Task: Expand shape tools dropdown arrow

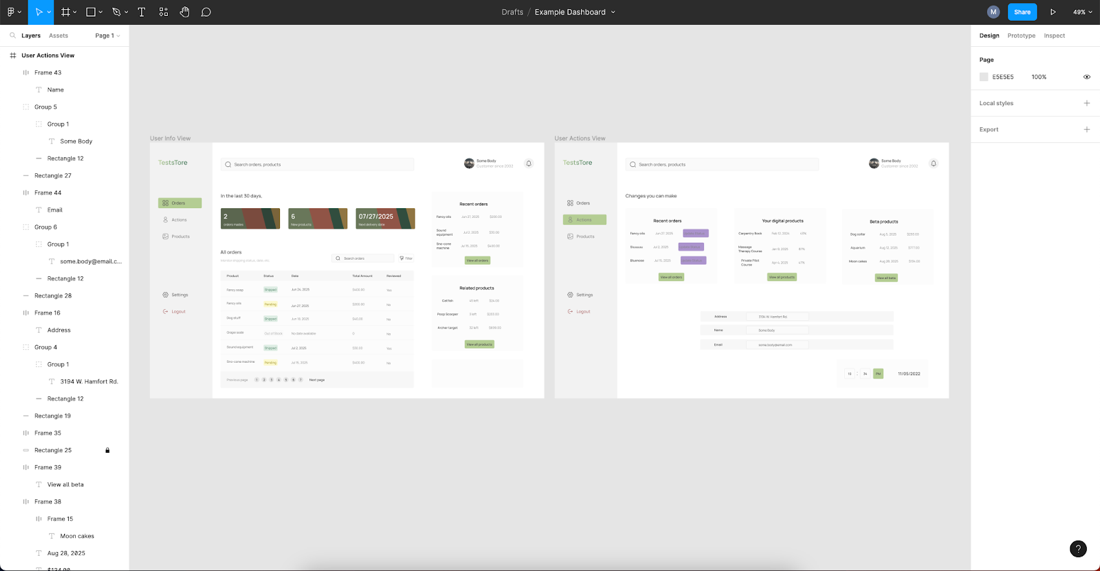Action: 101,13
